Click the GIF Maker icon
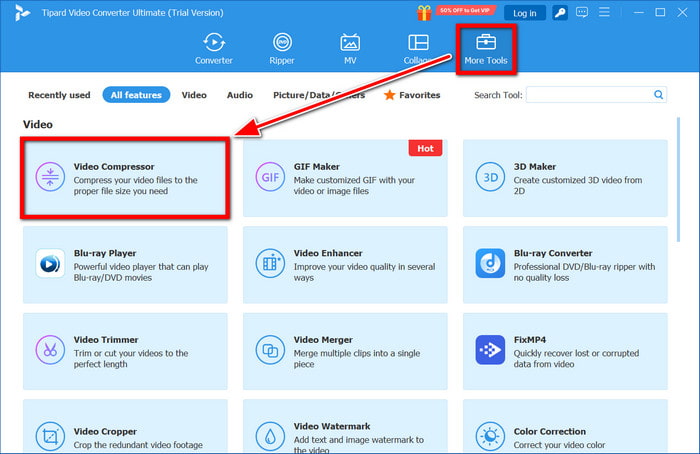 (270, 177)
